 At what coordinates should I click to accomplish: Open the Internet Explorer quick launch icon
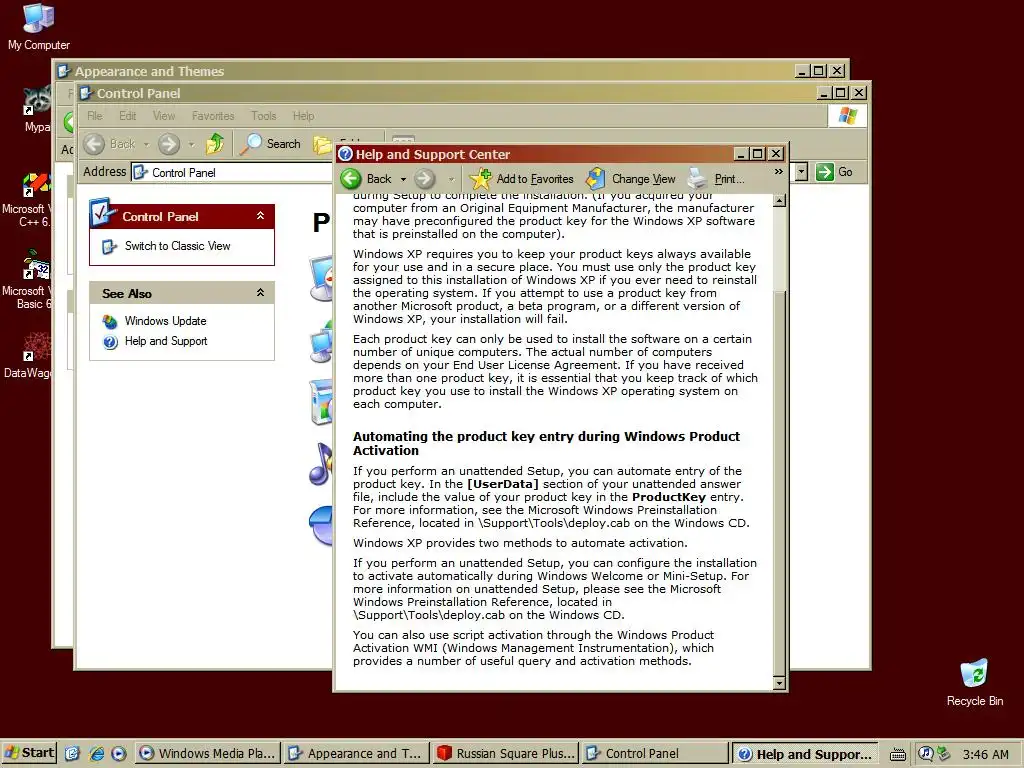(x=96, y=754)
